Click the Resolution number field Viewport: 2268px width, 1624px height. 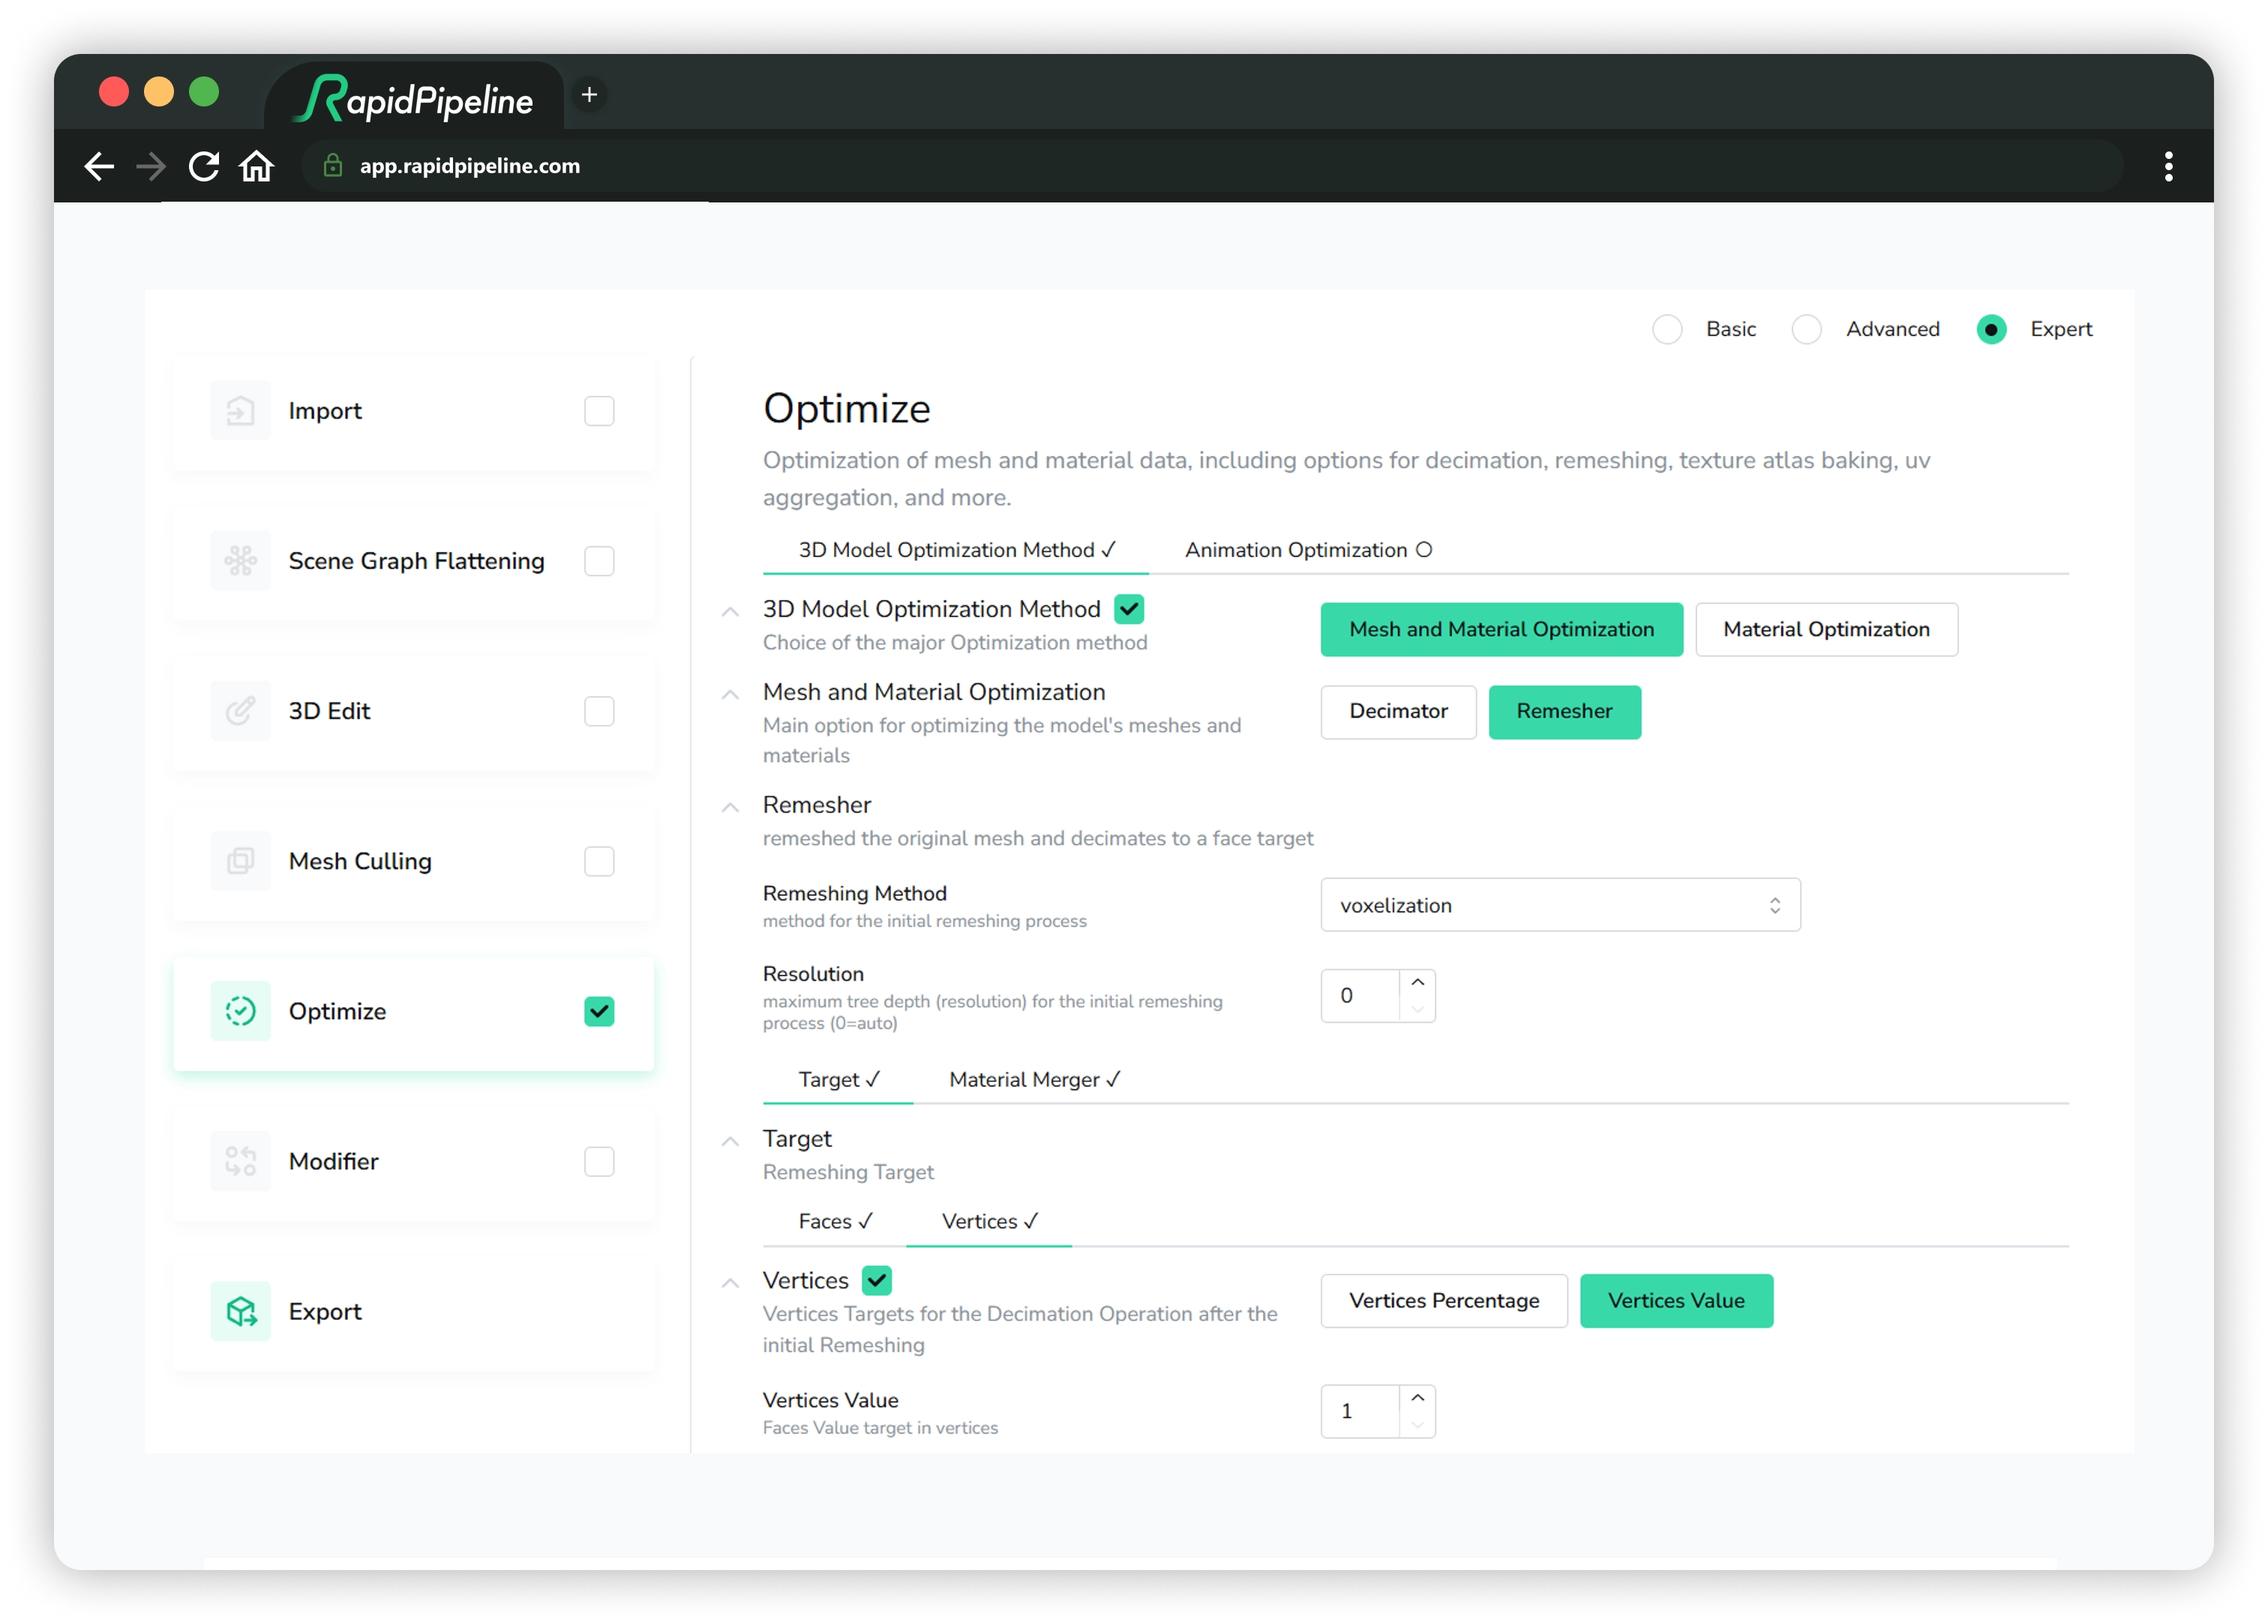[1360, 996]
